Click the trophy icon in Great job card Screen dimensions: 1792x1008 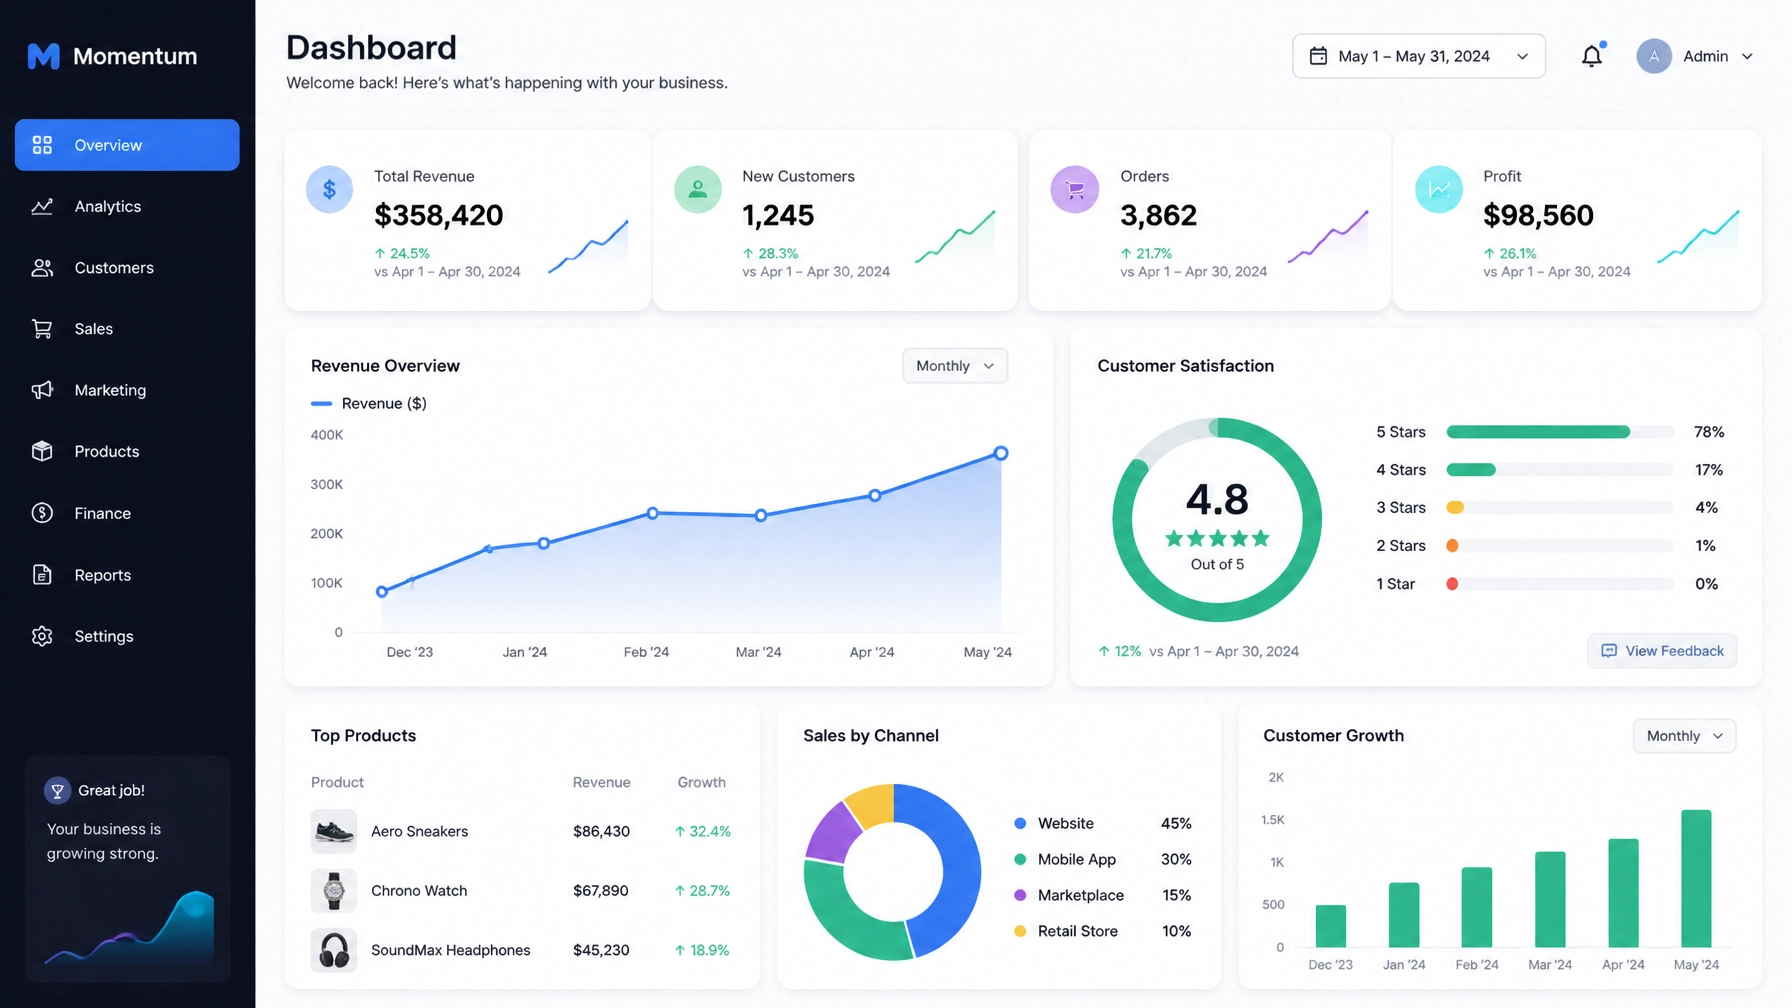[58, 791]
